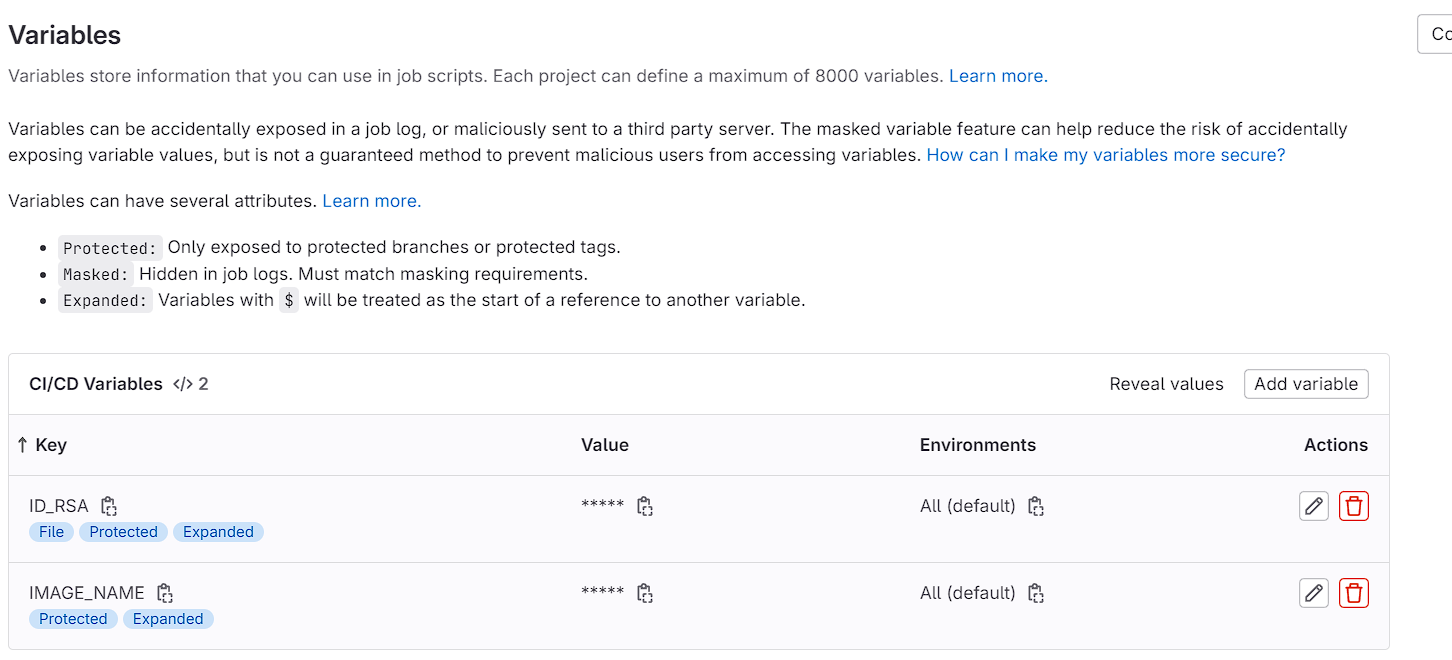This screenshot has height=660, width=1452.
Task: Edit the IMAGE_NAME variable
Action: coord(1313,593)
